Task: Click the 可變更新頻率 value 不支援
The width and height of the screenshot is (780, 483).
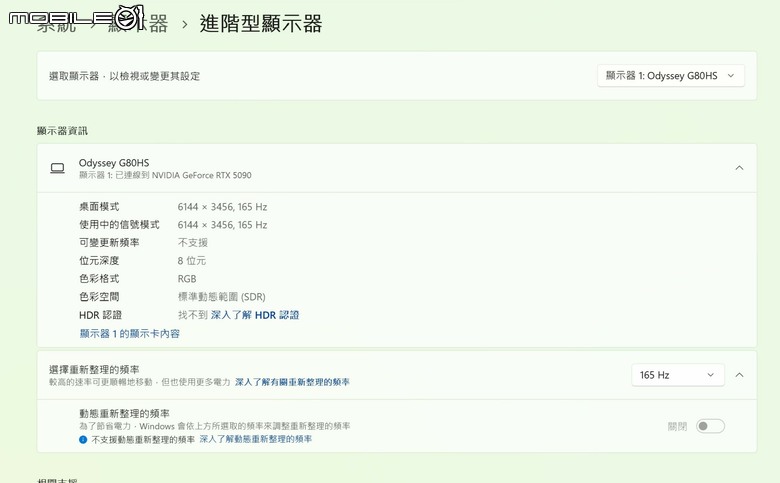Action: tap(193, 243)
